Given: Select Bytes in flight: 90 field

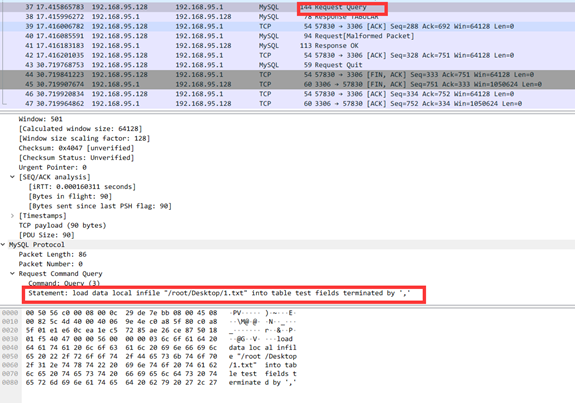Looking at the screenshot, I should [x=70, y=196].
